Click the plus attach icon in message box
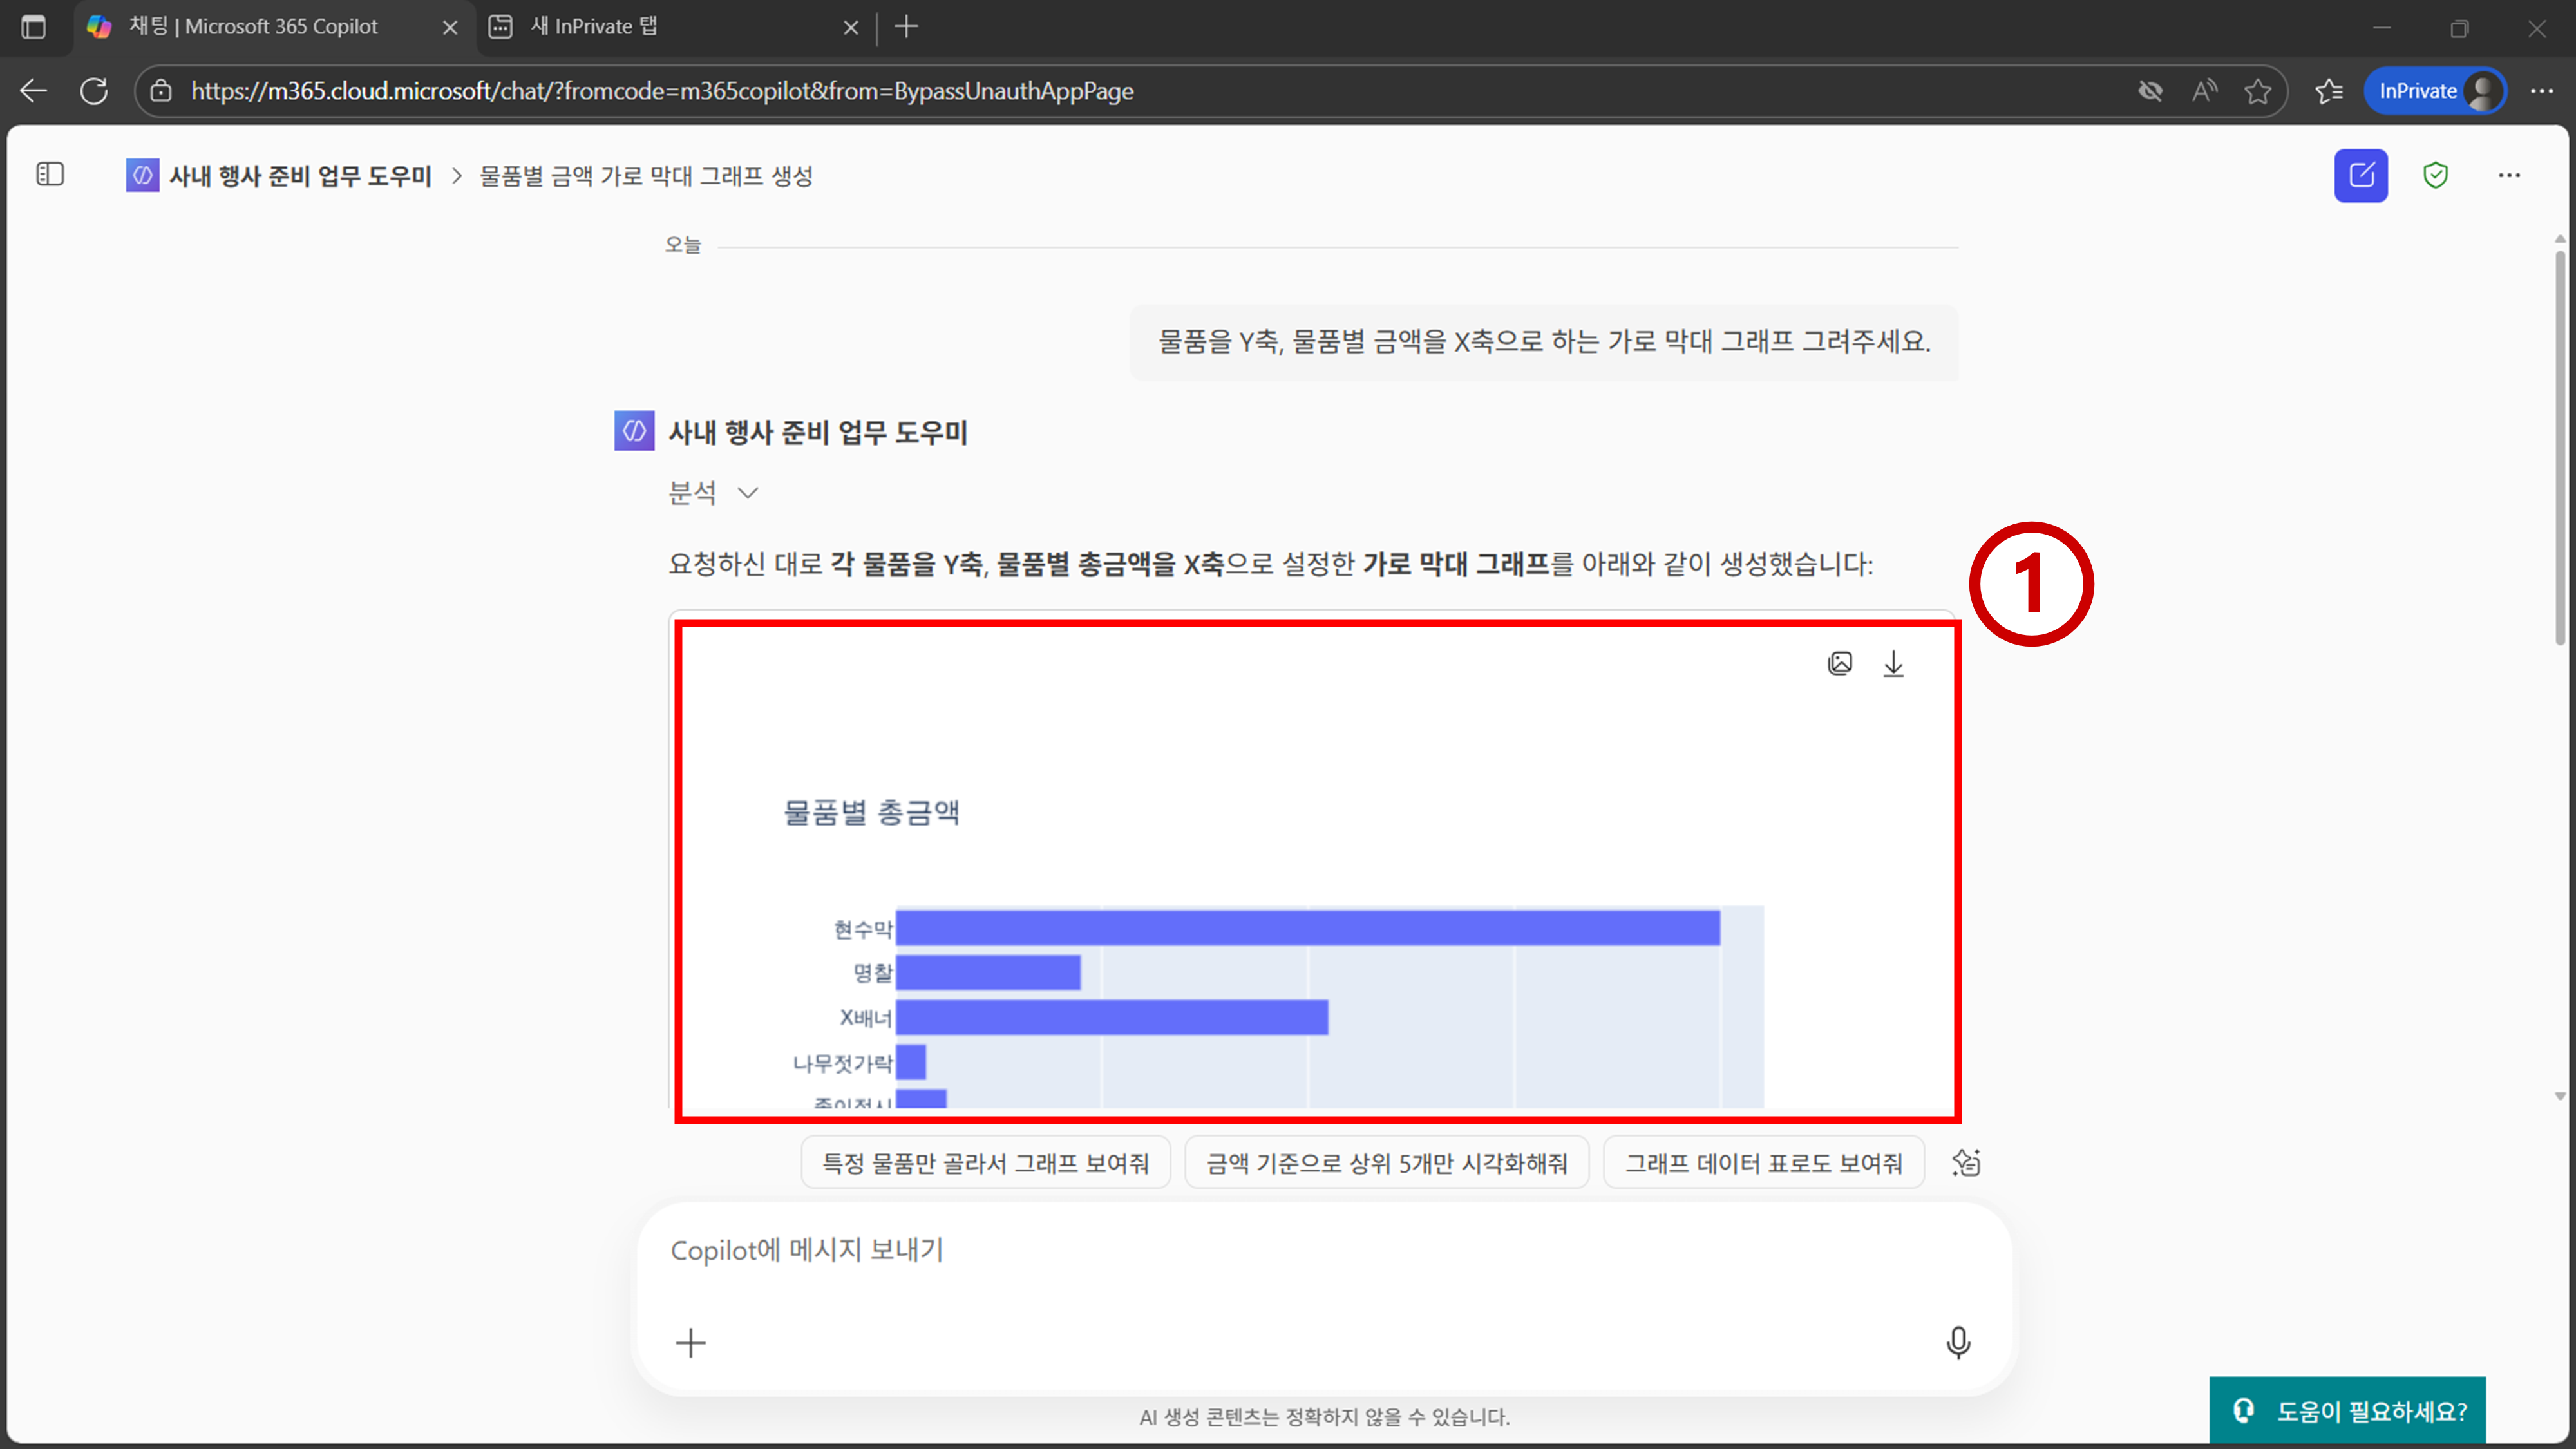 (690, 1342)
